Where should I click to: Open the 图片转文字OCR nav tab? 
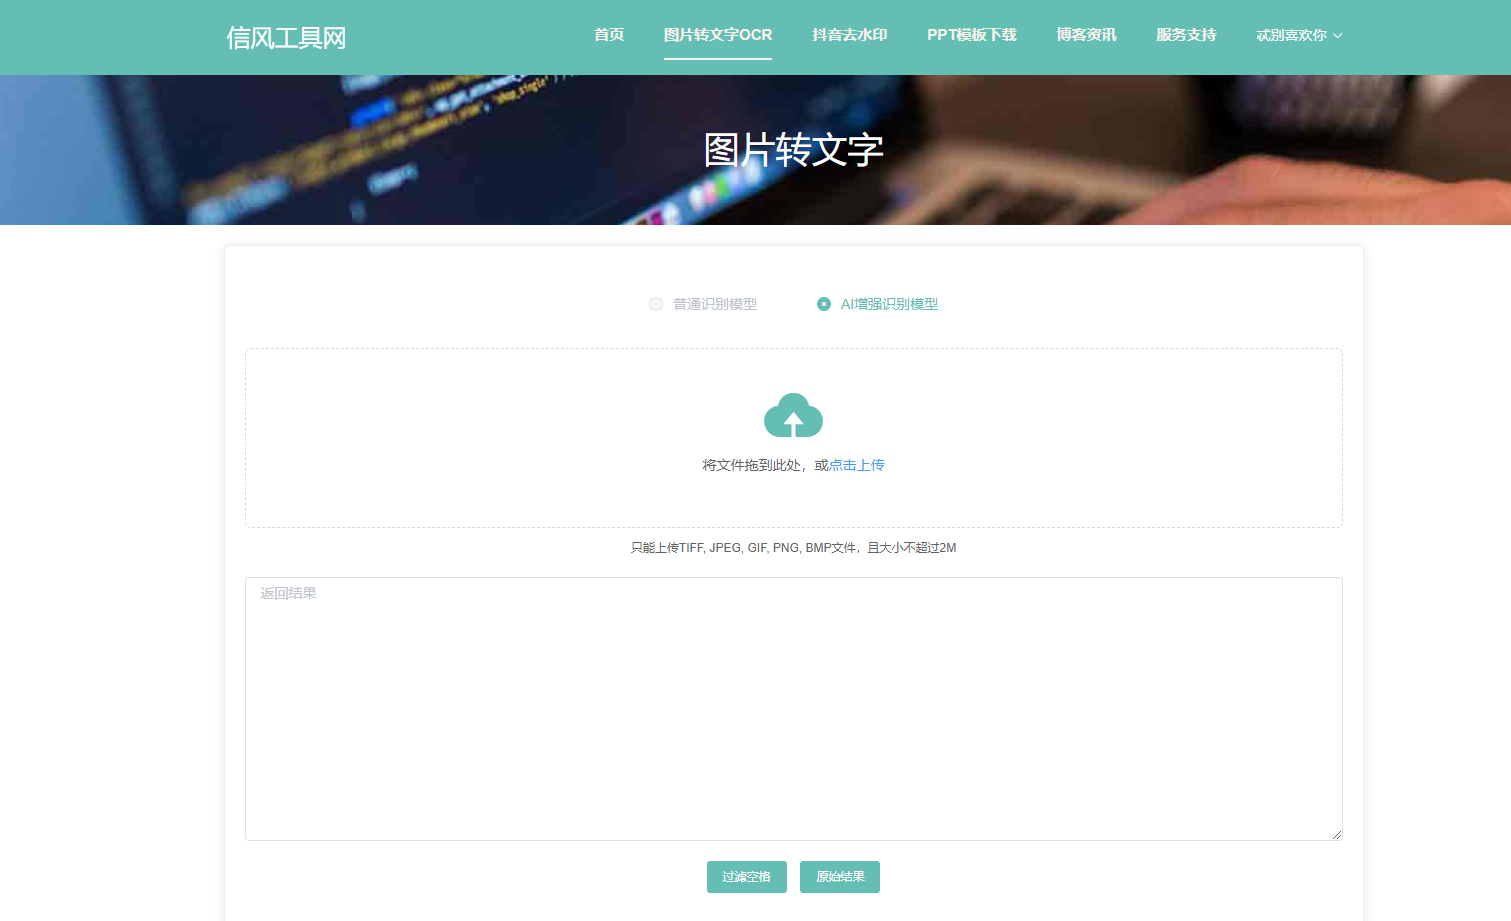[718, 35]
